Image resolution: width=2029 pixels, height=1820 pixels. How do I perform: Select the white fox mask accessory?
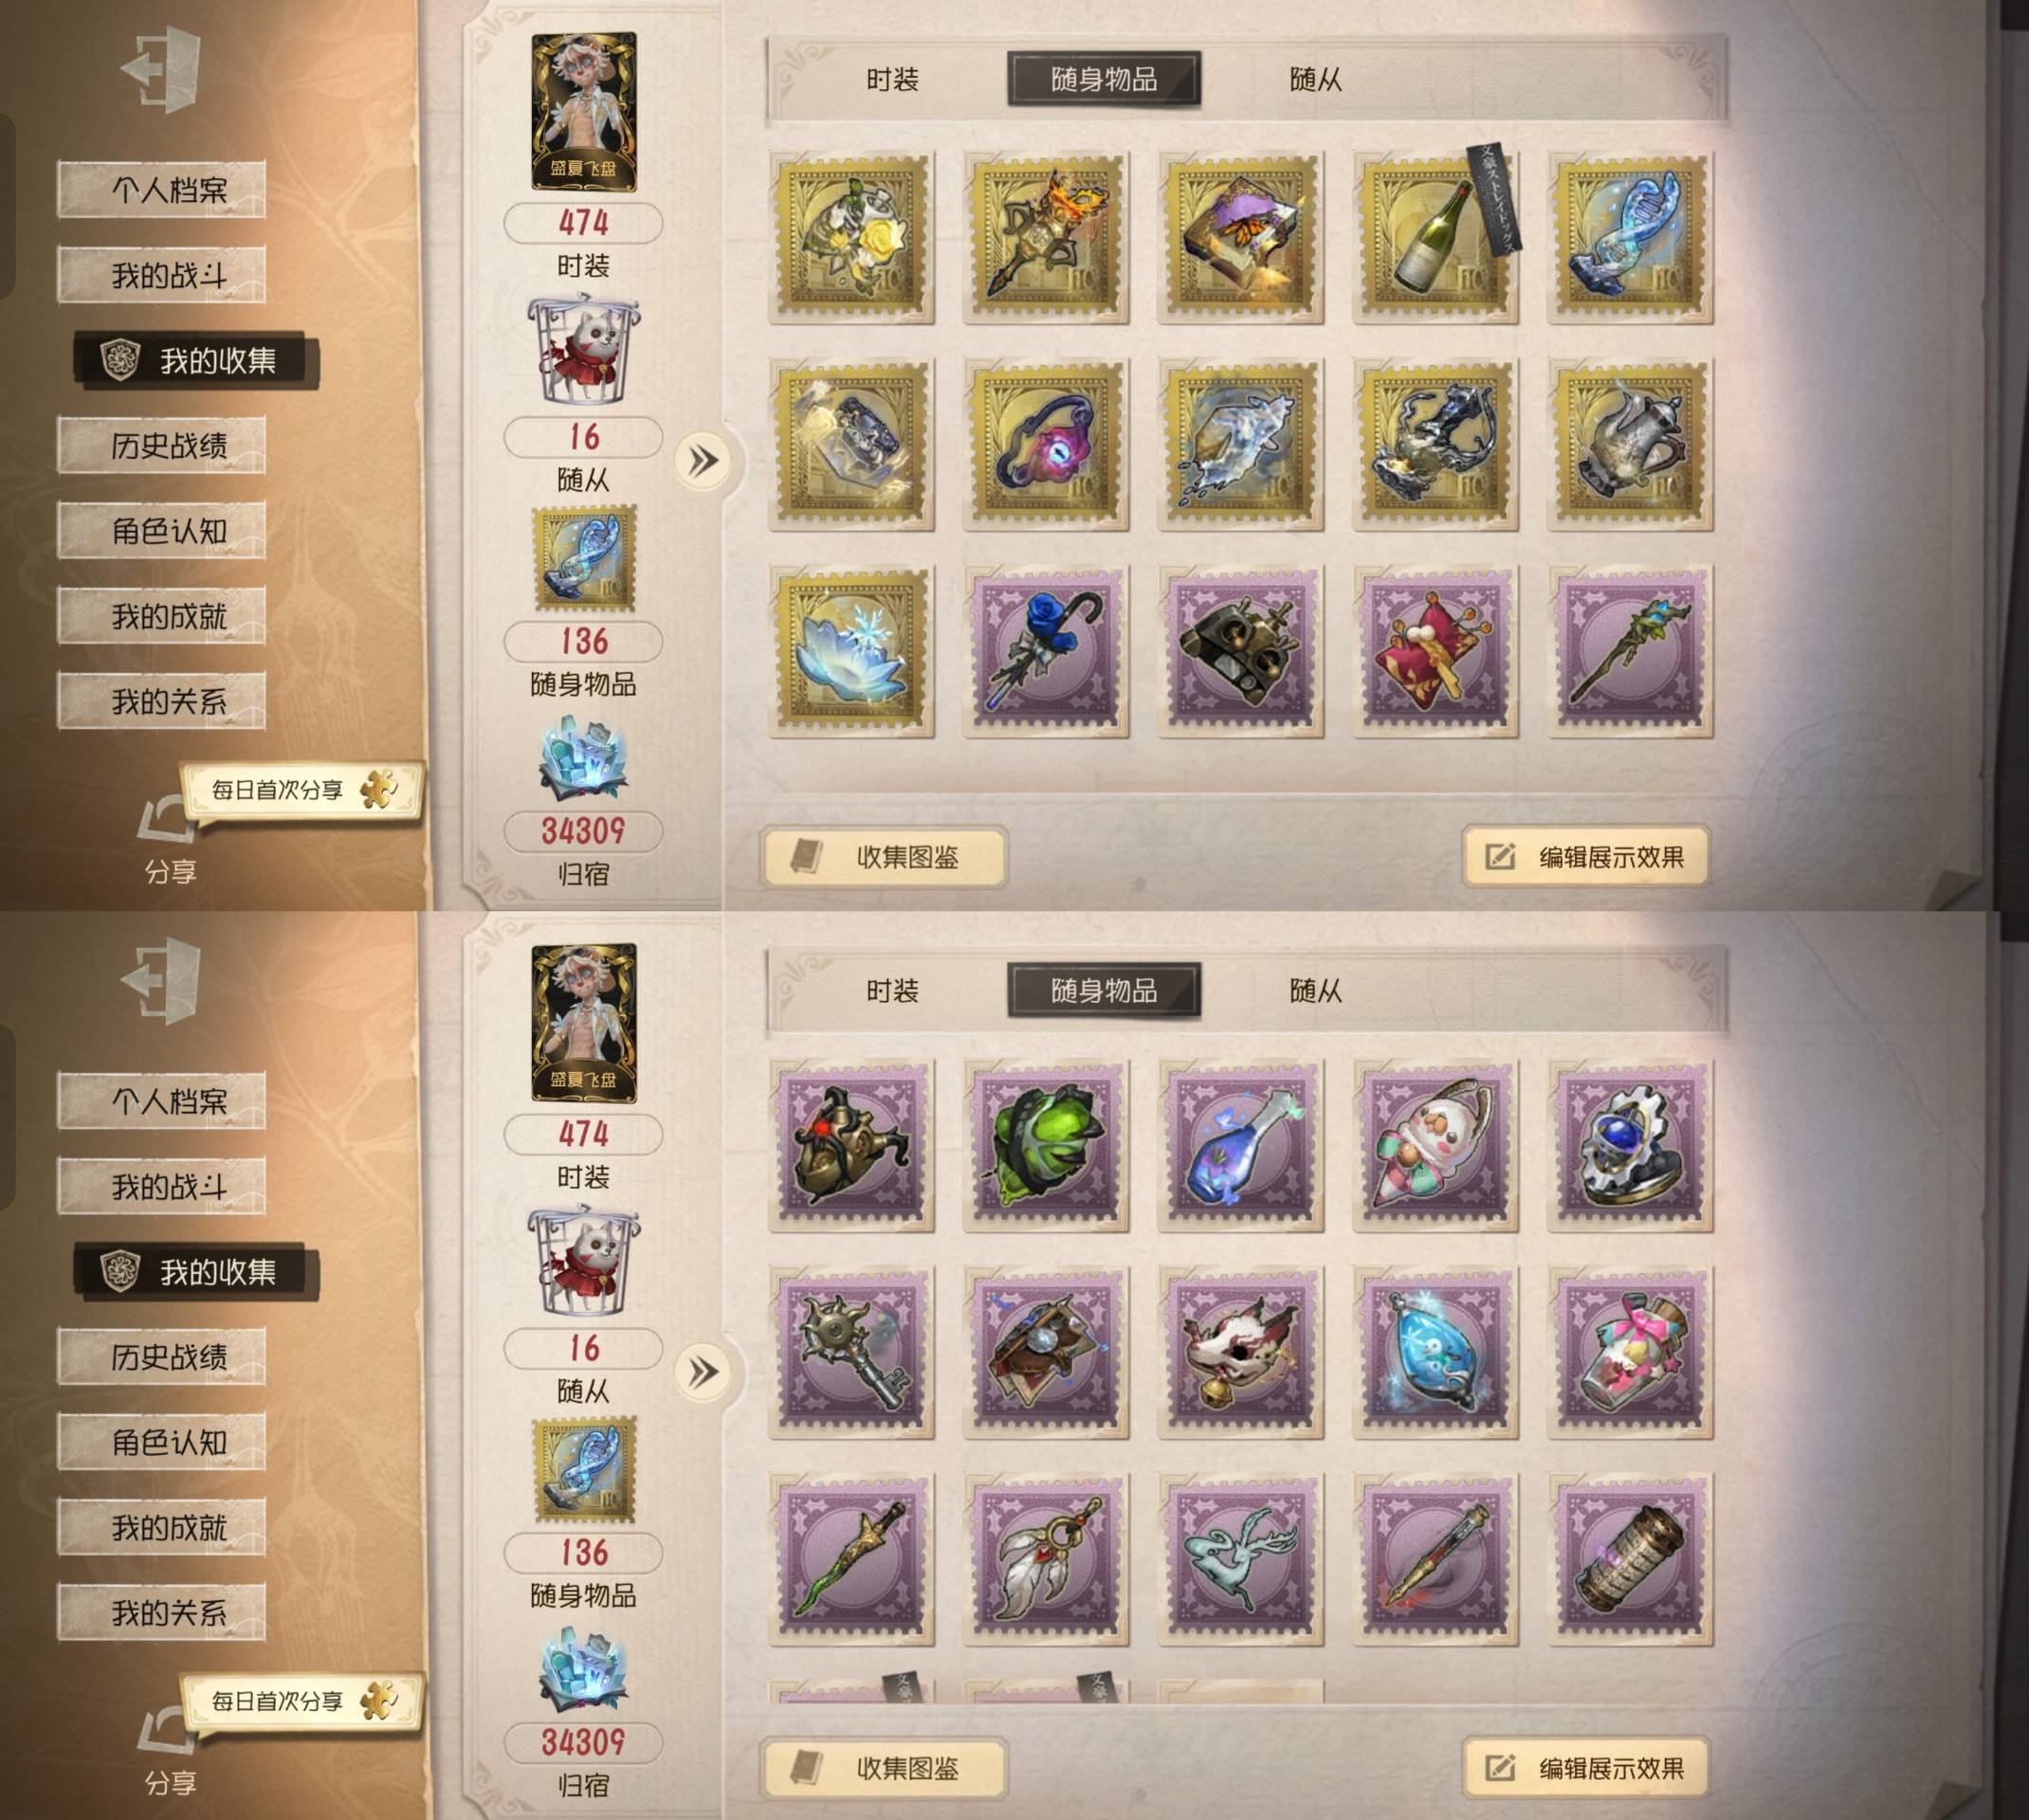point(1241,1352)
